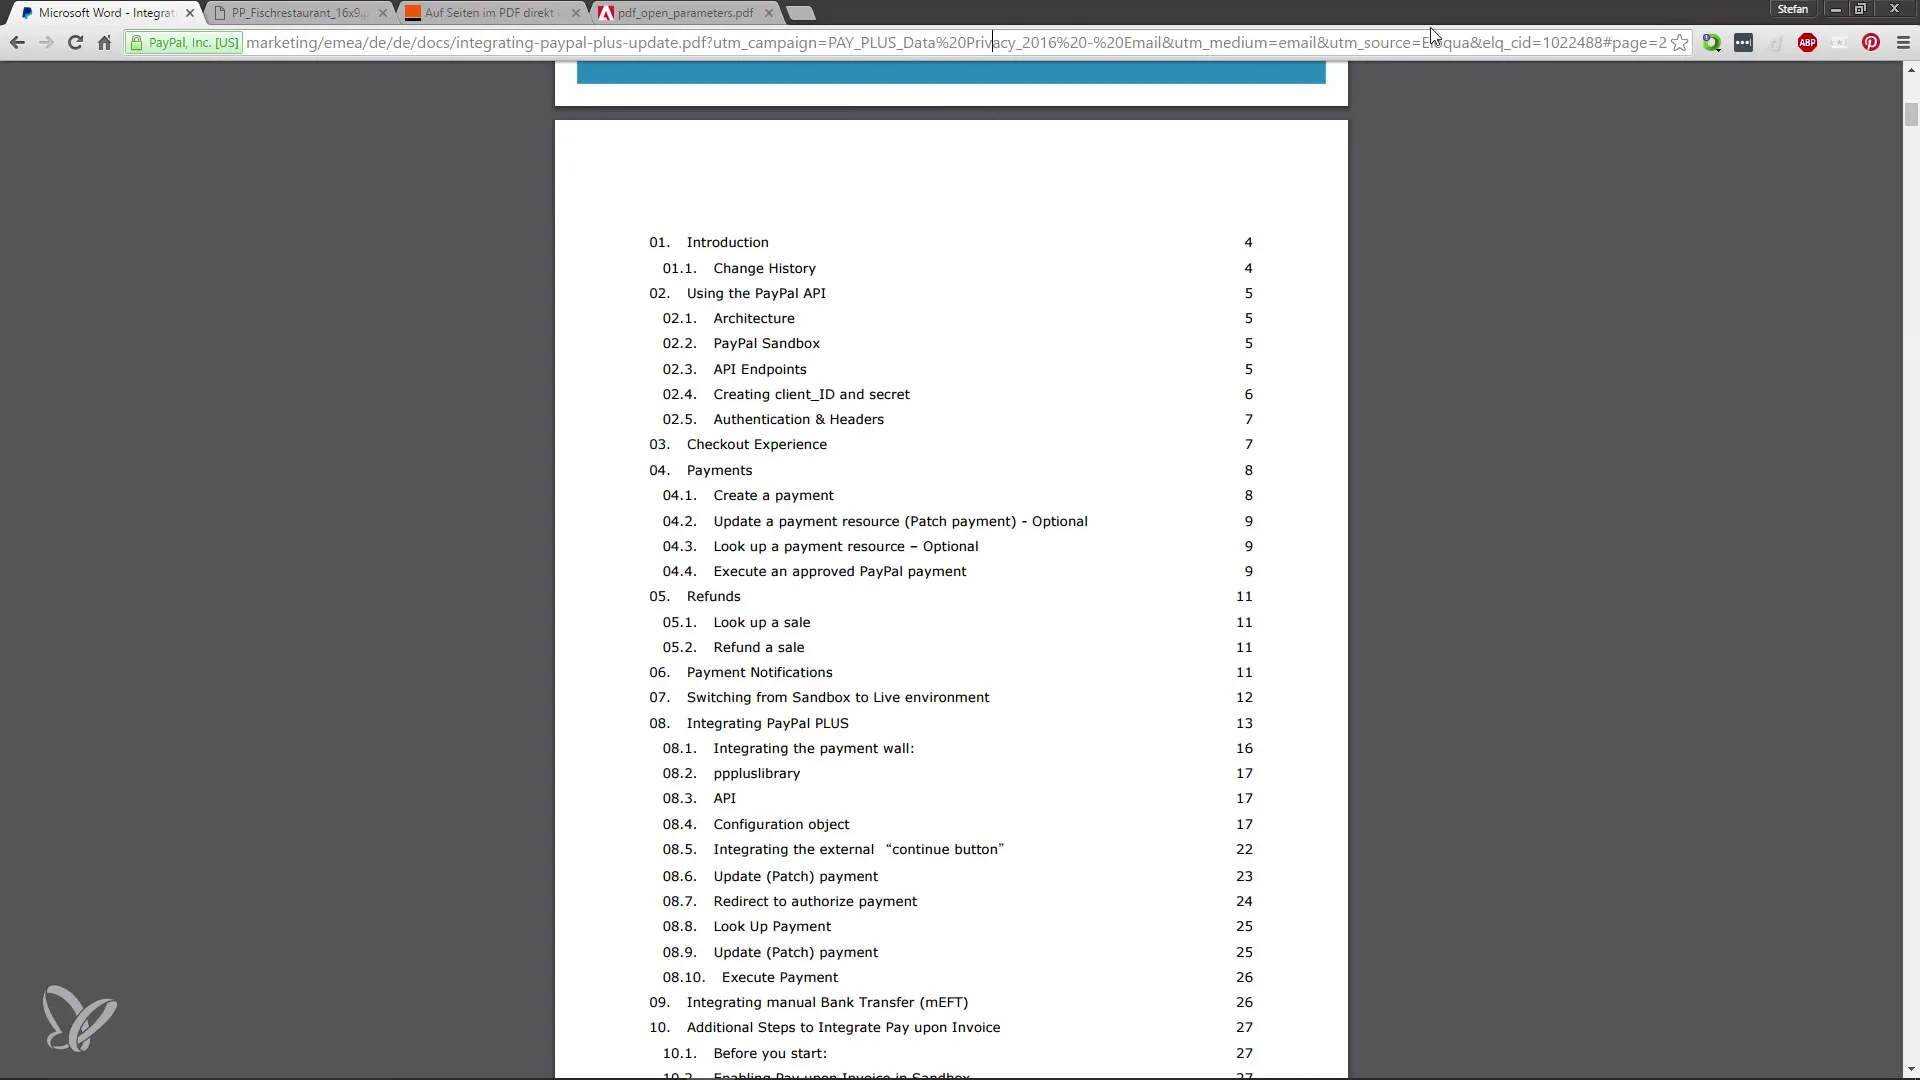Click the bookmark star icon in address bar
This screenshot has height=1080, width=1920.
[1679, 42]
